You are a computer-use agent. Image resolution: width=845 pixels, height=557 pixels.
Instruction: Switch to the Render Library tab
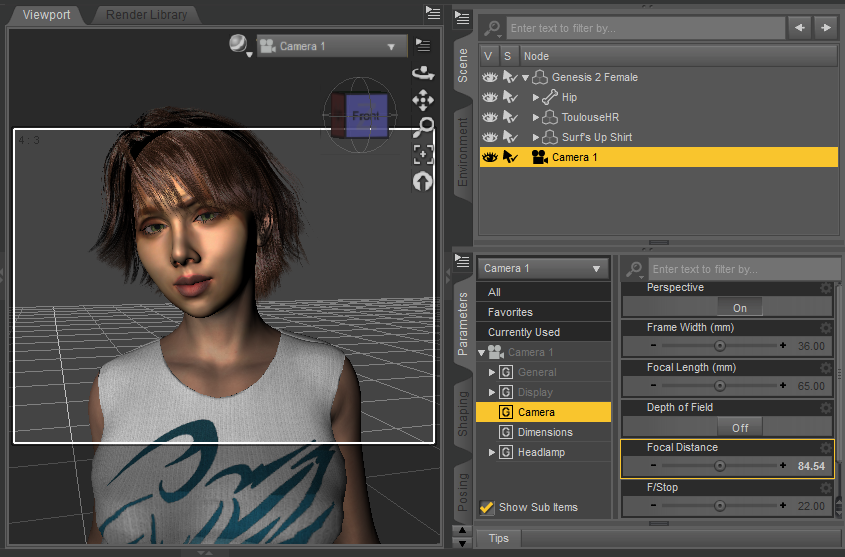coord(147,15)
